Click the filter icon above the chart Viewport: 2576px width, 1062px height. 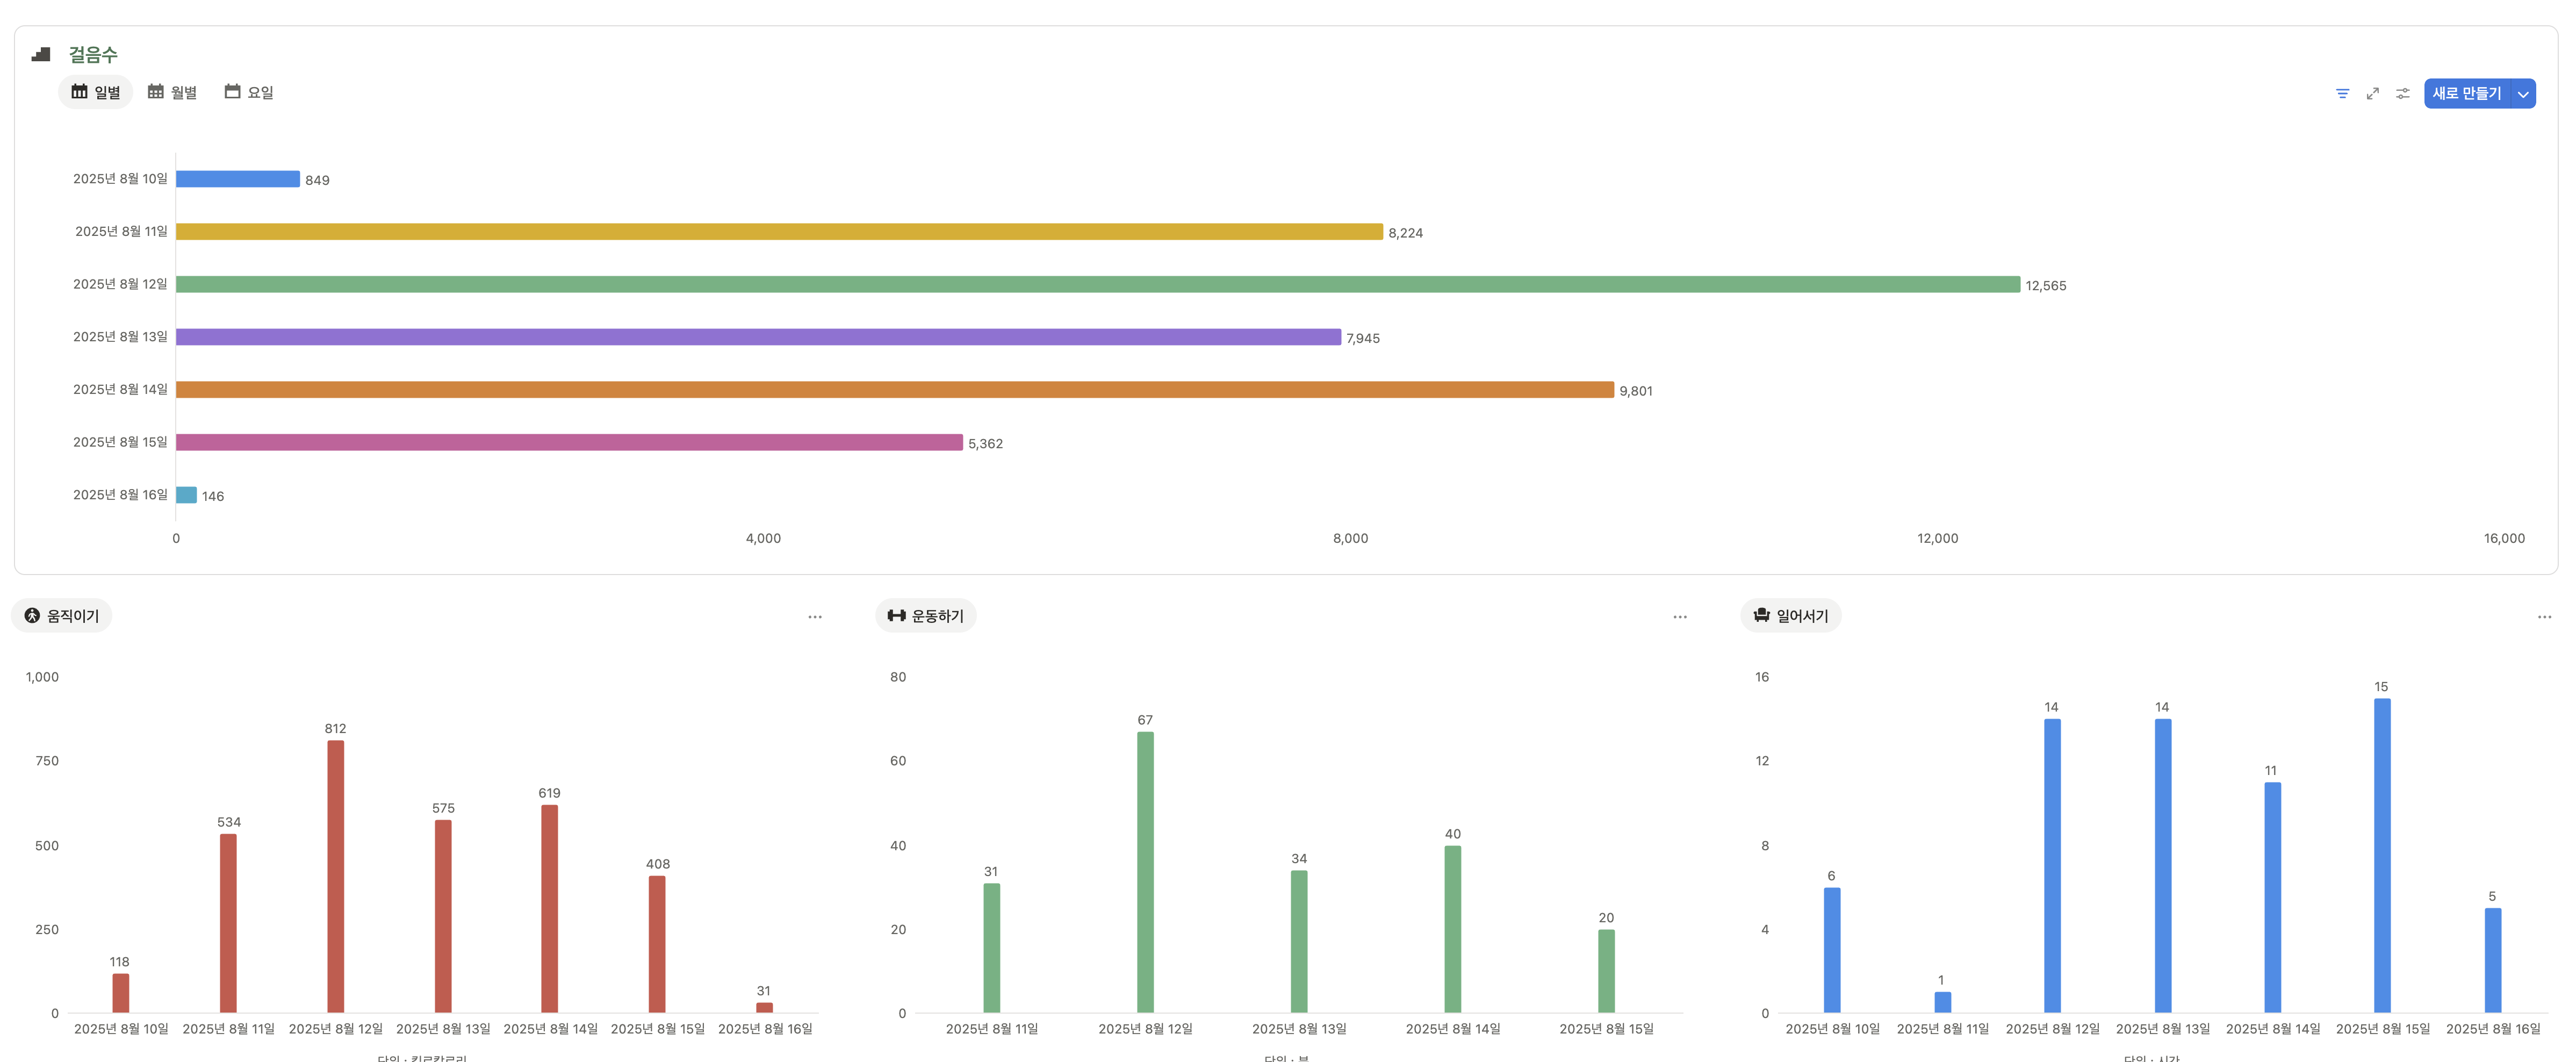coord(2342,93)
